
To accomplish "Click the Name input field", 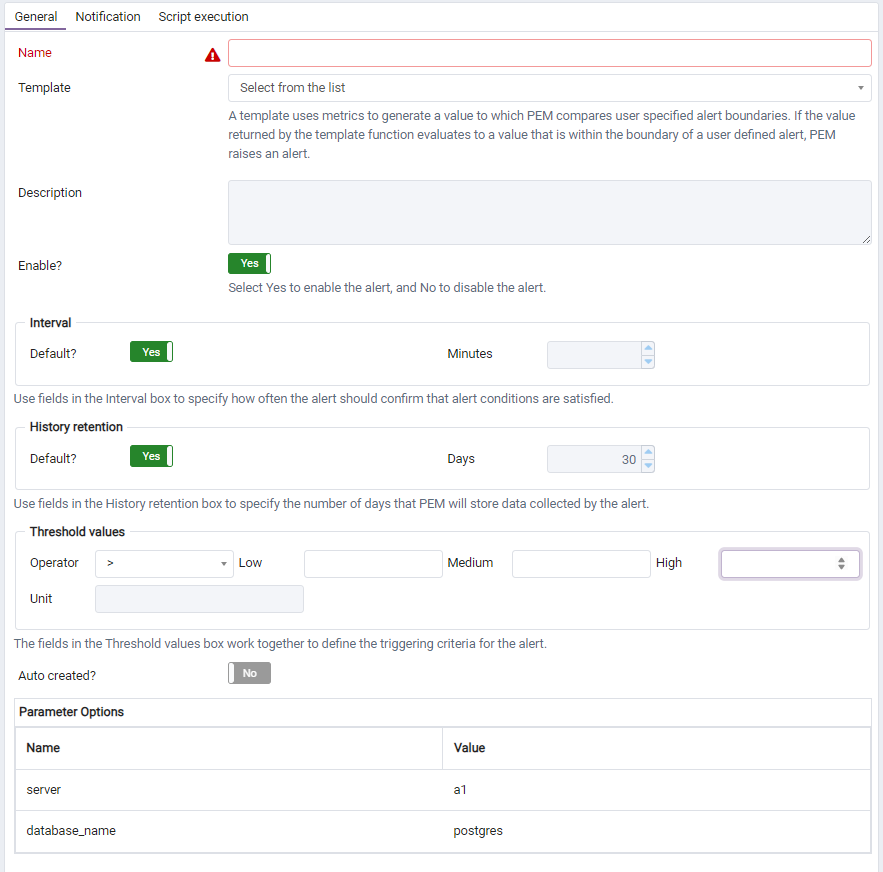I will pos(549,53).
